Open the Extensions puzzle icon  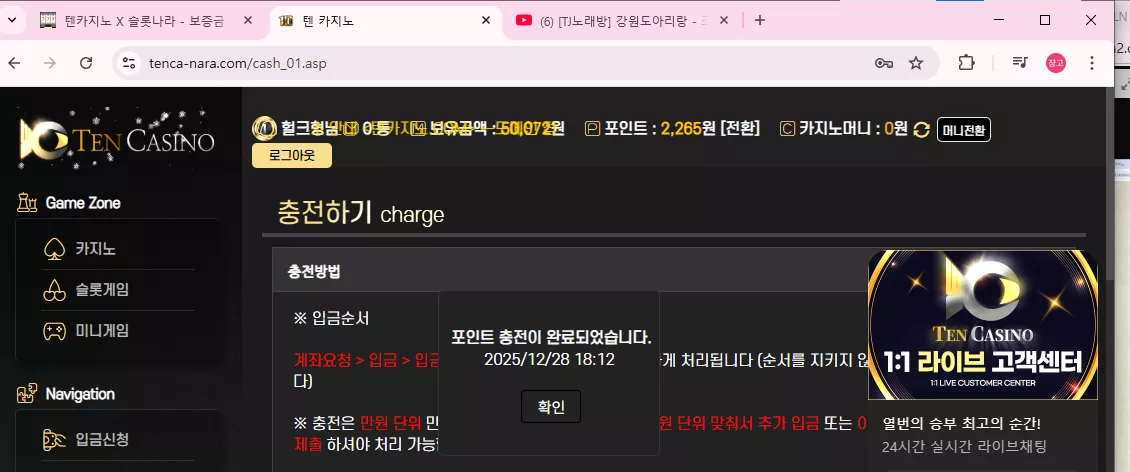966,63
